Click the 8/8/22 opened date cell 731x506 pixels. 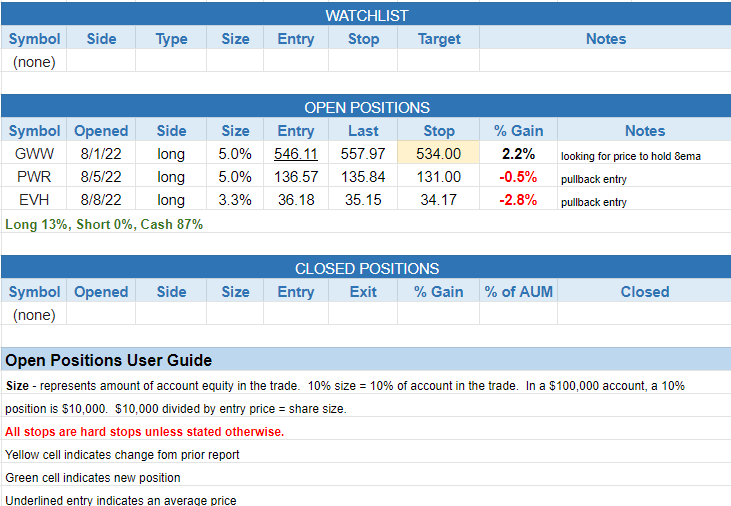(101, 200)
